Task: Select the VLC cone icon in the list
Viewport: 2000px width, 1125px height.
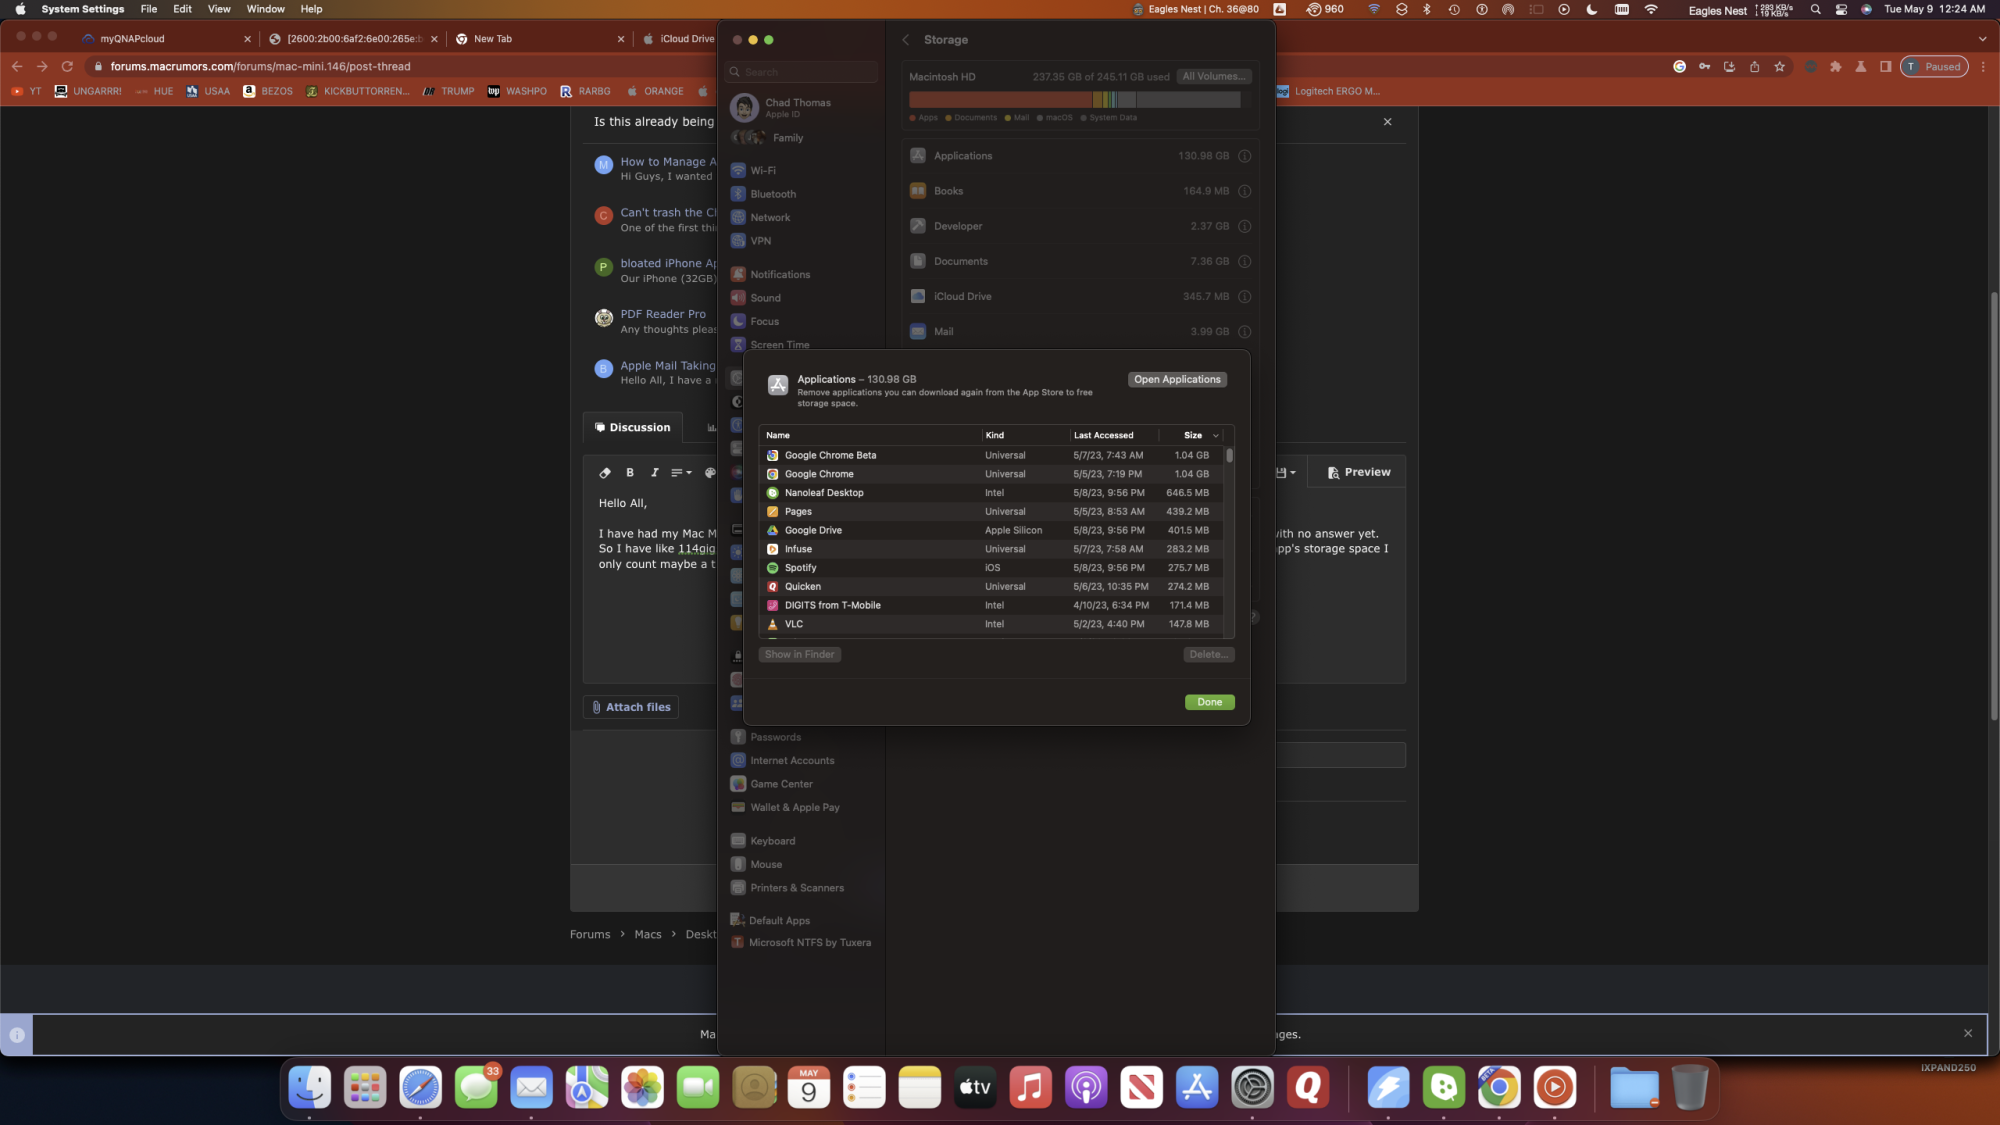Action: (772, 624)
